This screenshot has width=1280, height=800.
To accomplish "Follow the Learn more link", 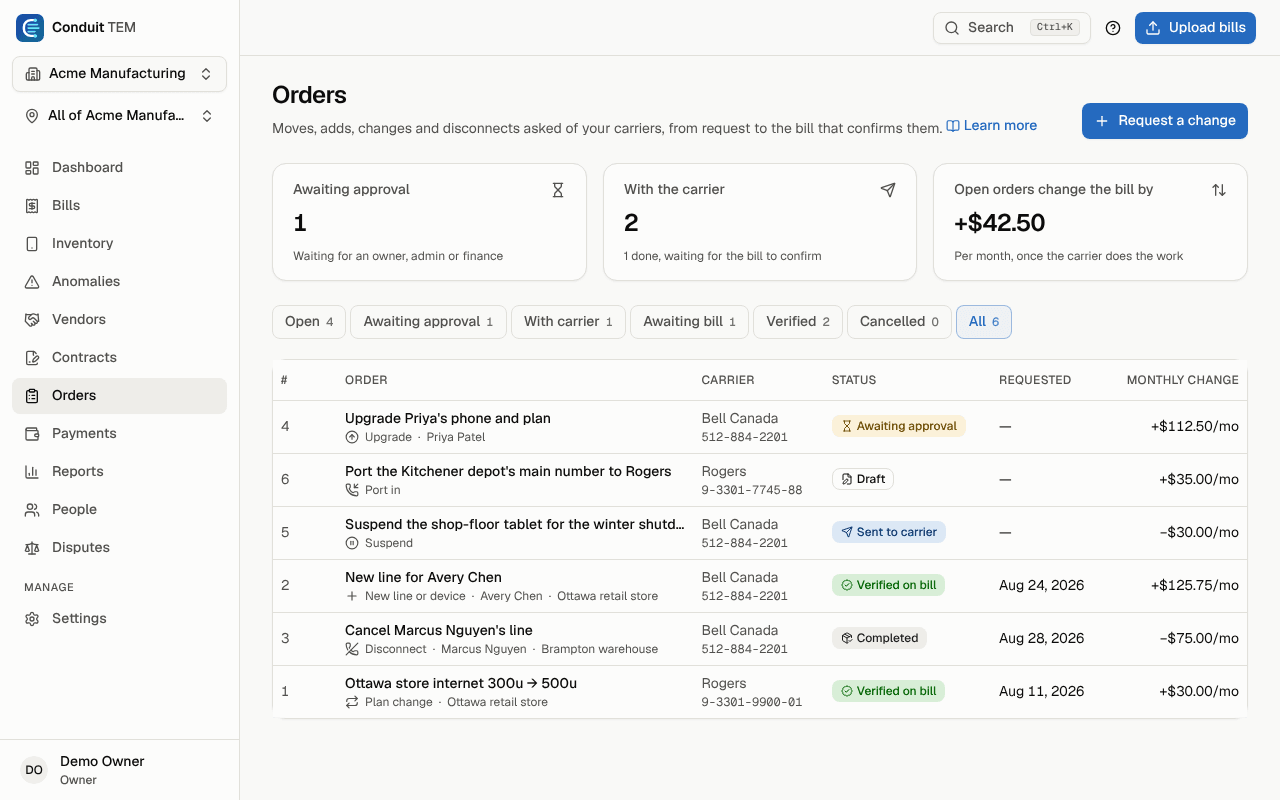I will (x=992, y=126).
